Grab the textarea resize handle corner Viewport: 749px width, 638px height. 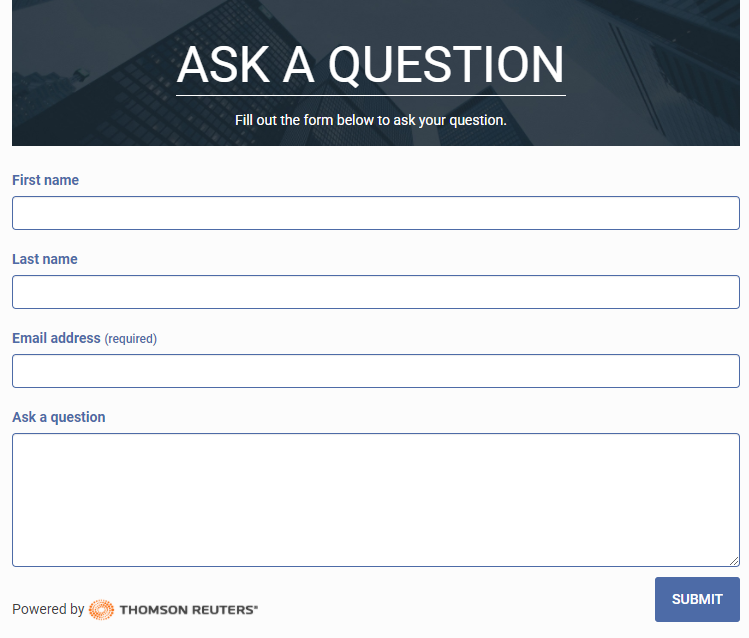tap(734, 561)
